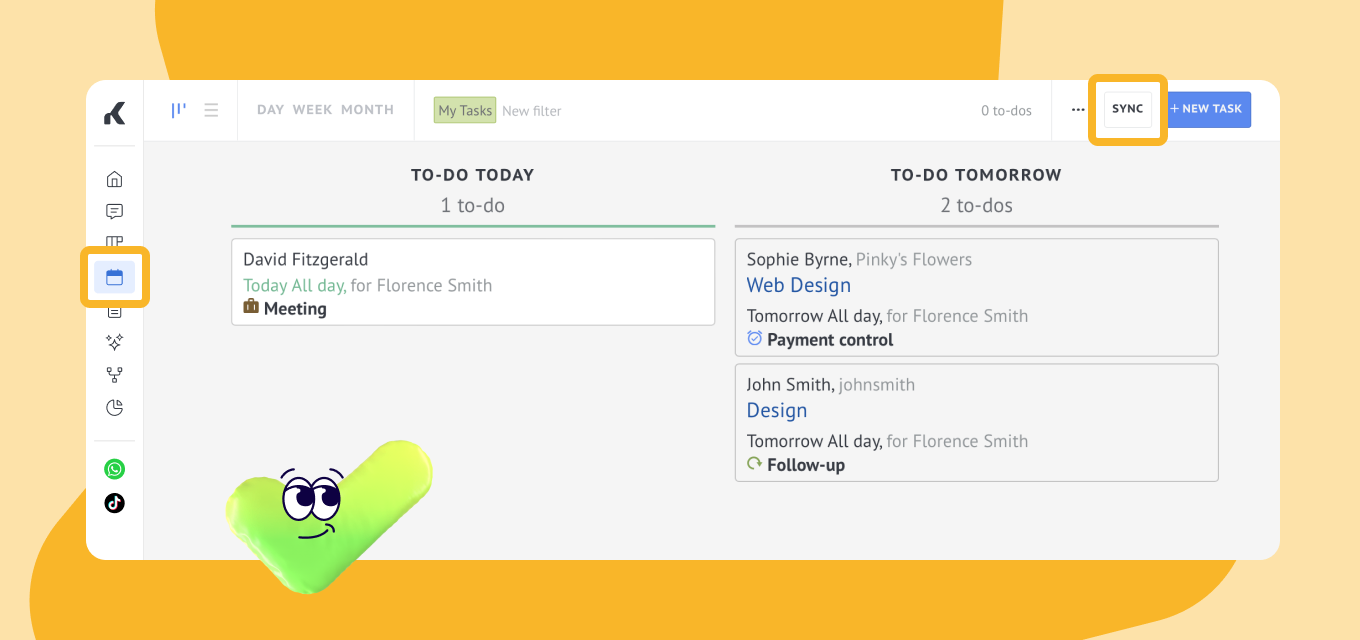
Task: Click the Kommo logo icon
Action: (x=115, y=112)
